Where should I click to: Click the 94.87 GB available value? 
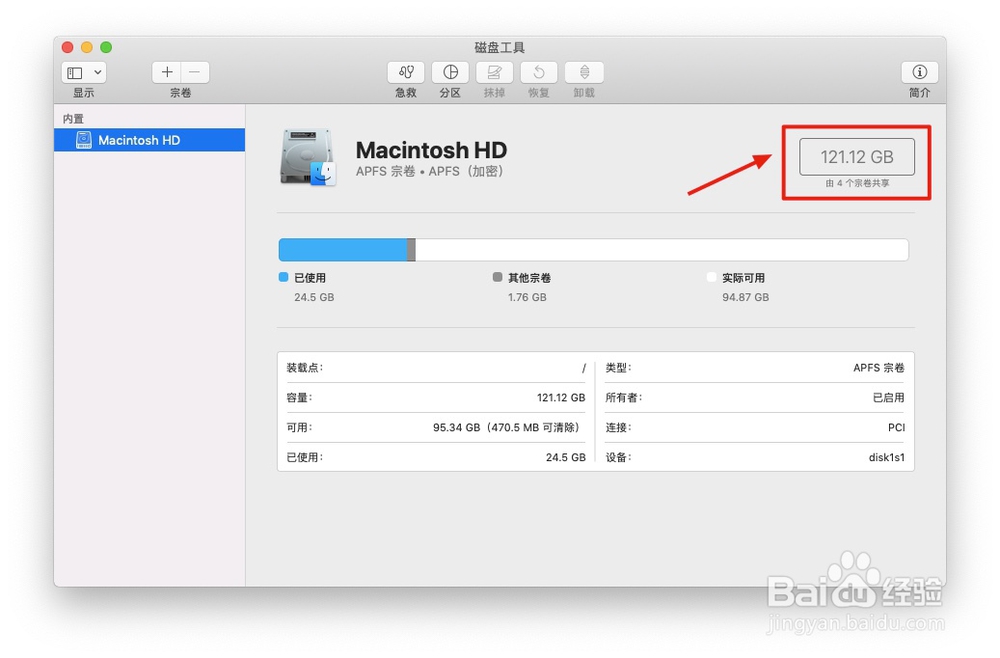[x=745, y=297]
